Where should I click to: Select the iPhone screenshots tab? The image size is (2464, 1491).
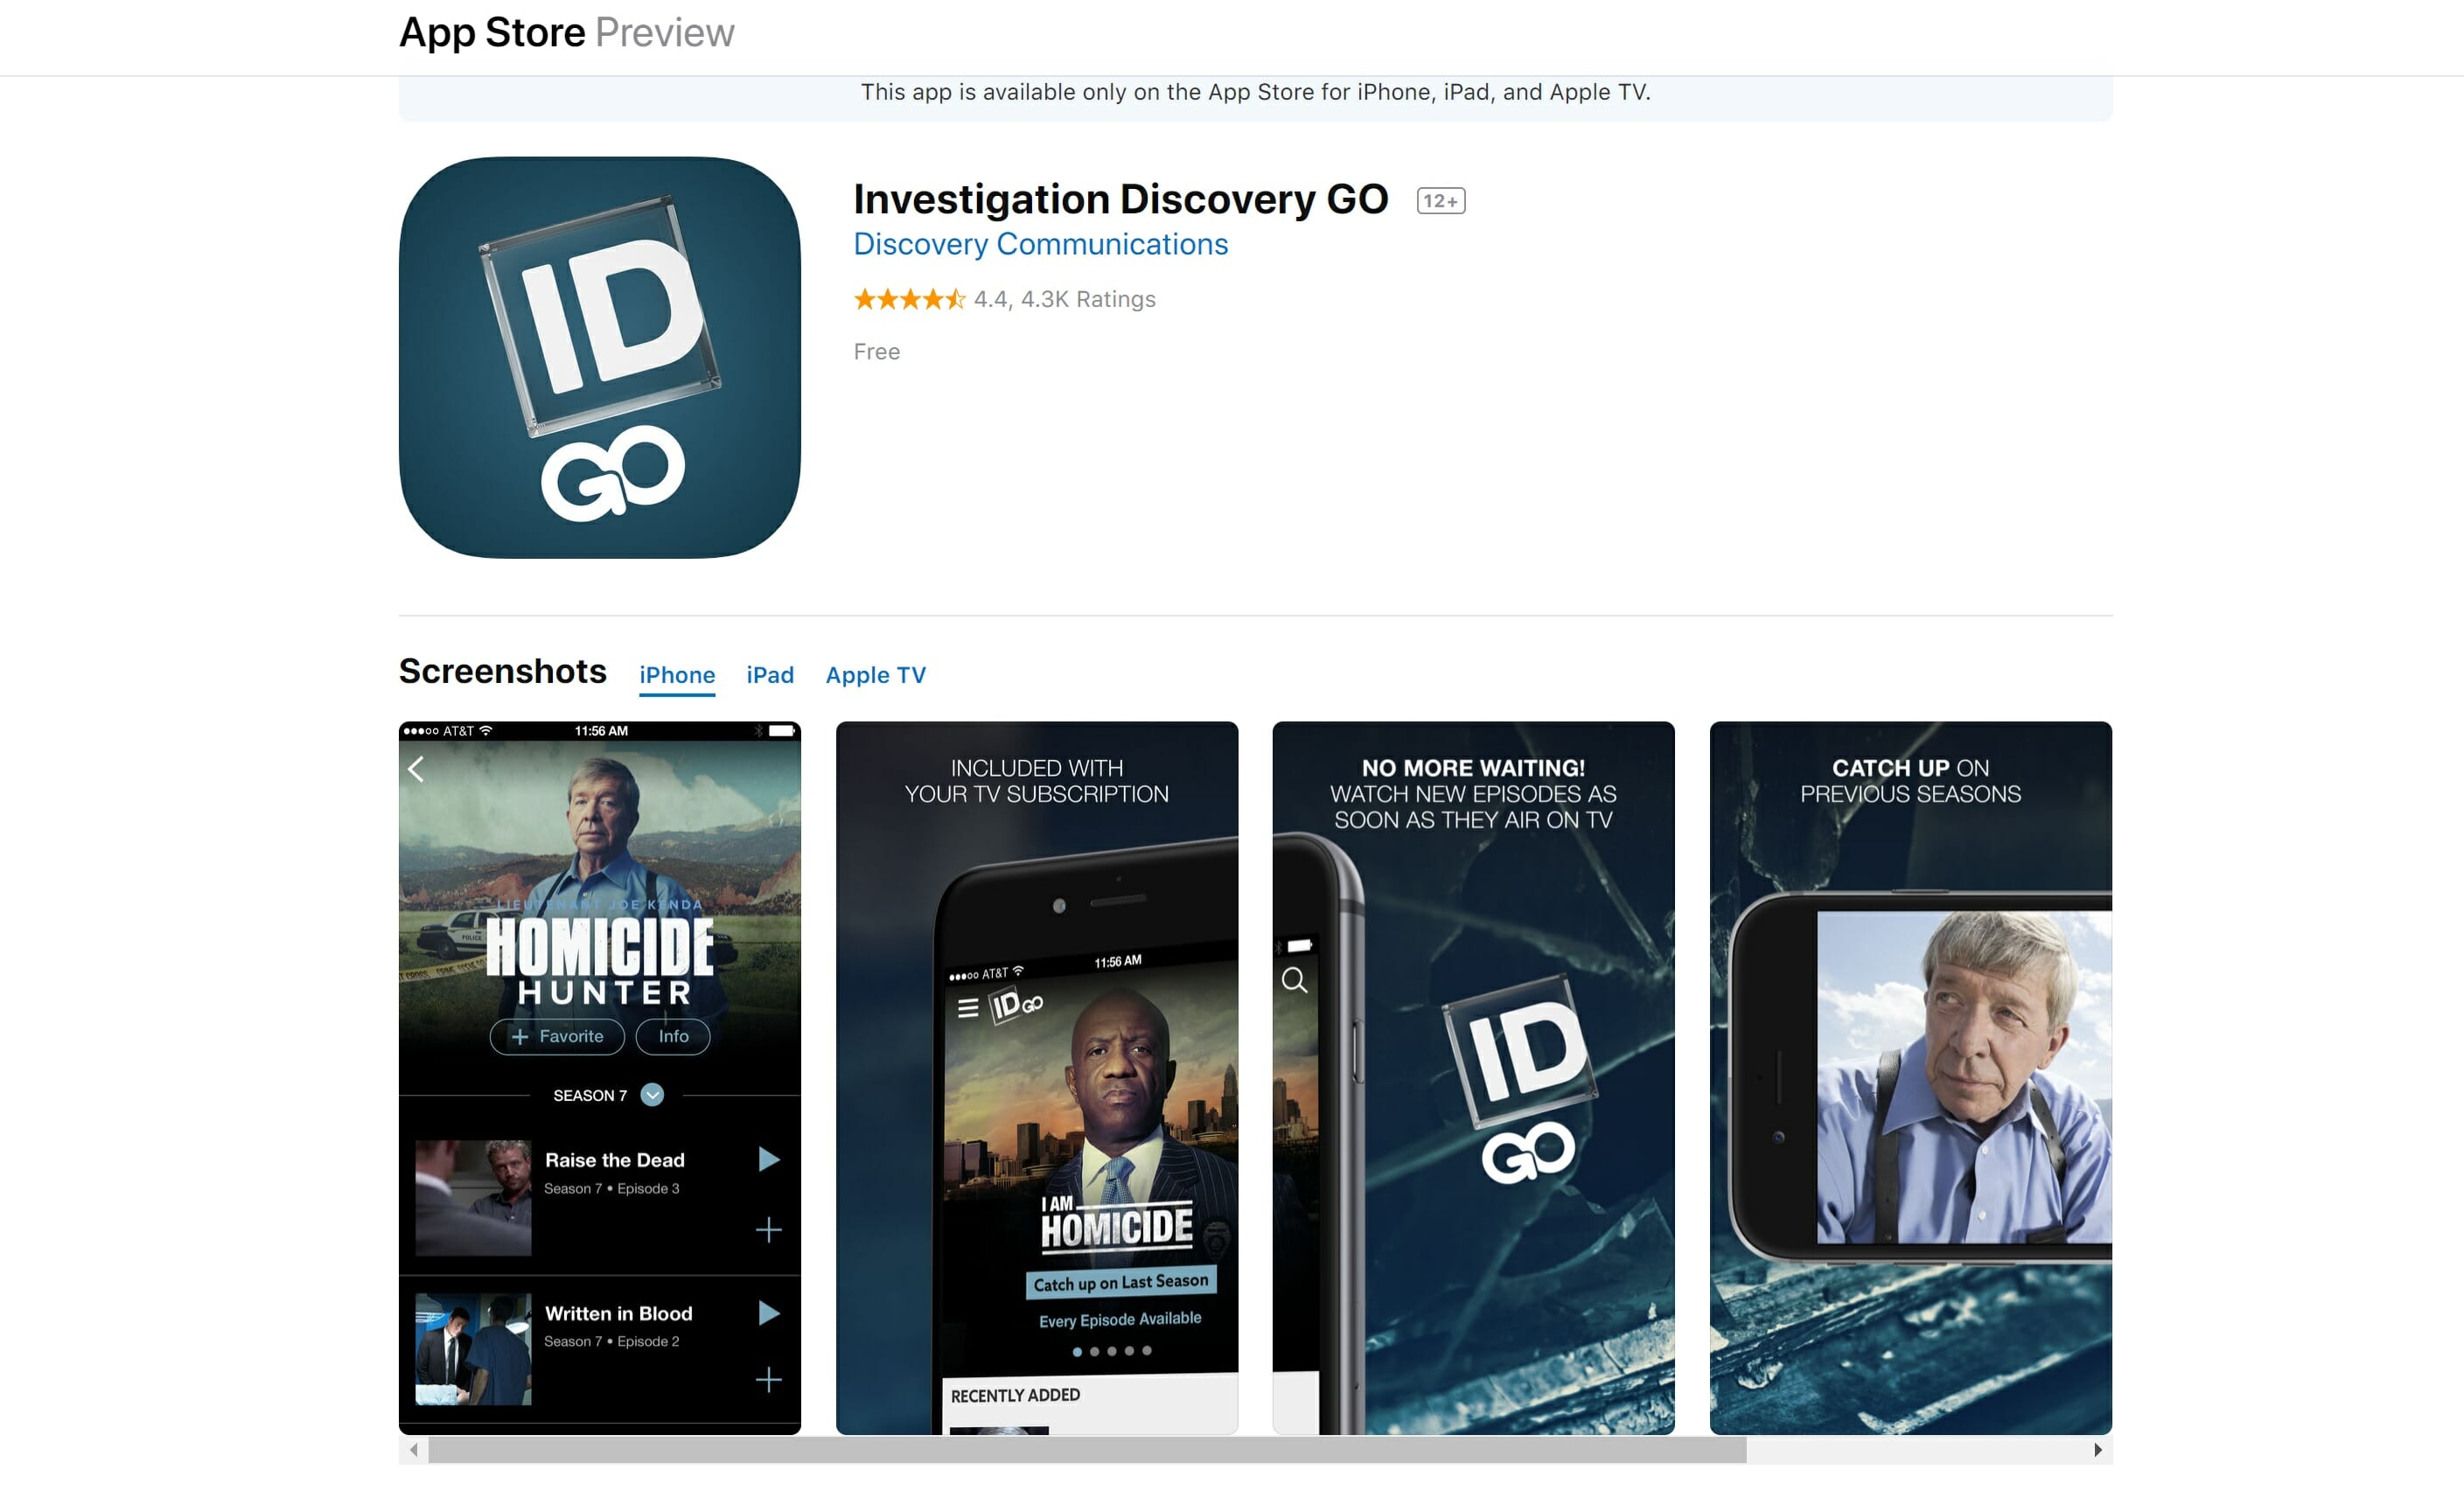point(676,674)
